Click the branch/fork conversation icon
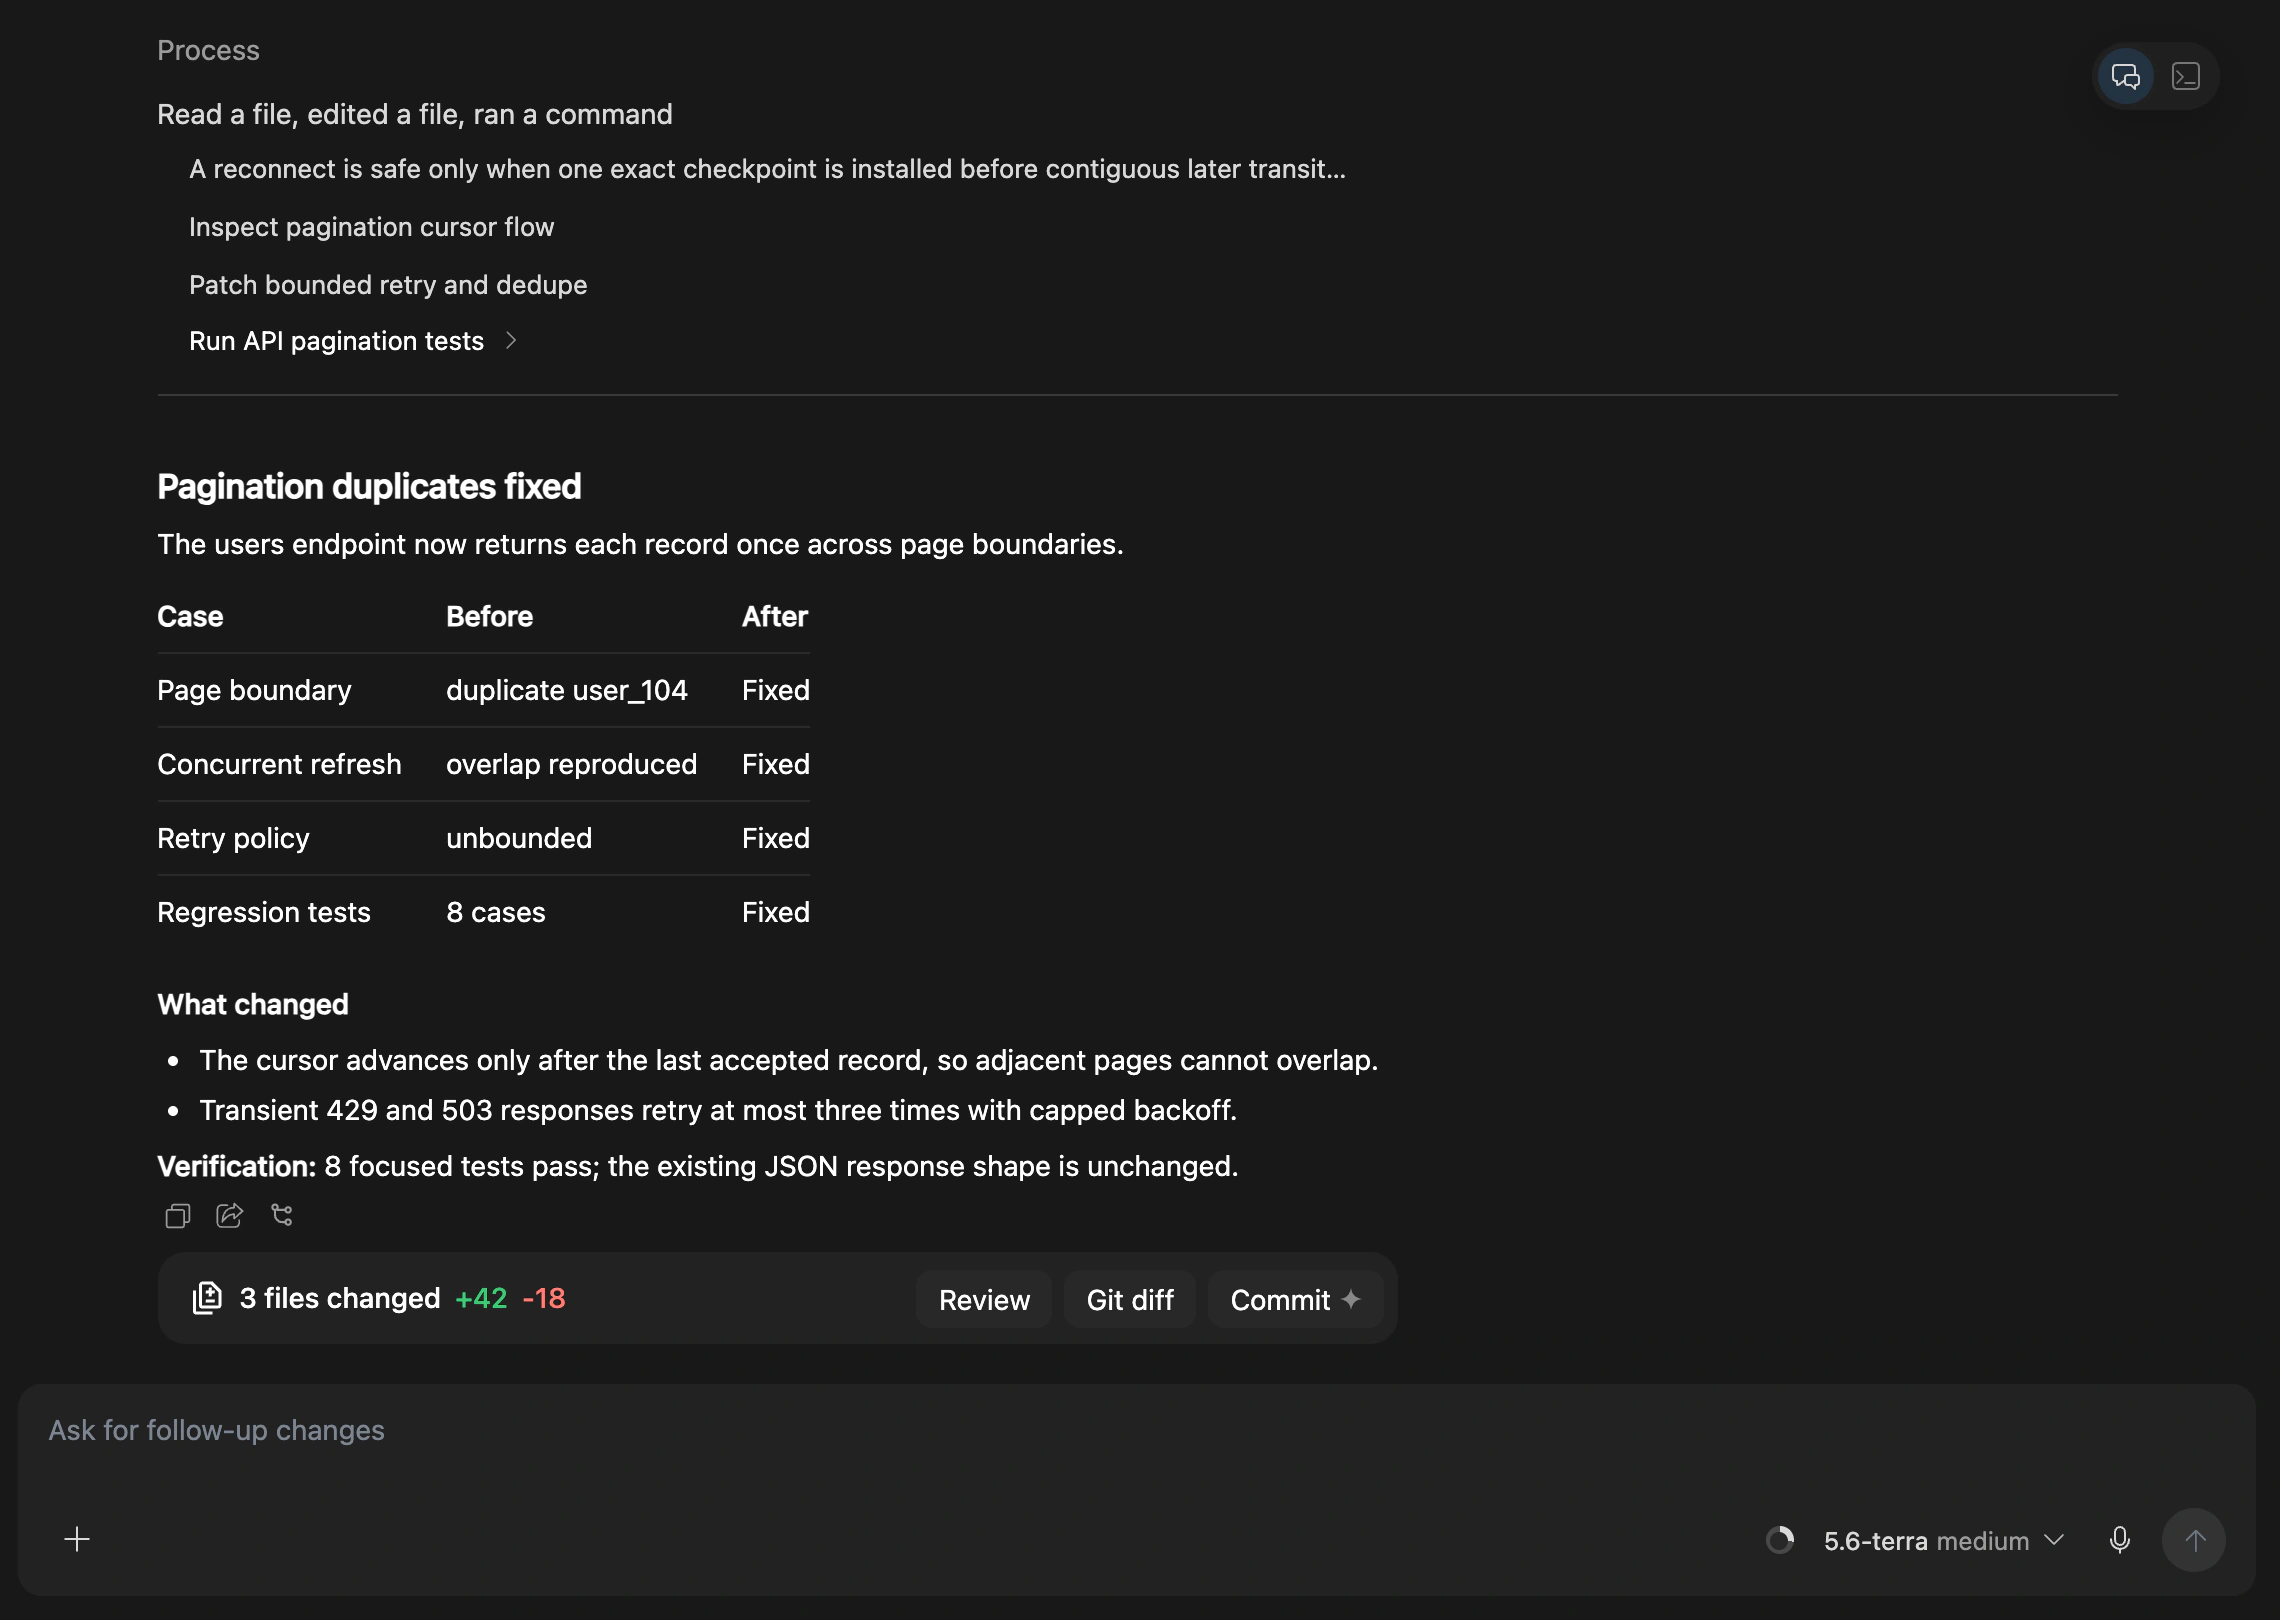2280x1620 pixels. [x=282, y=1215]
